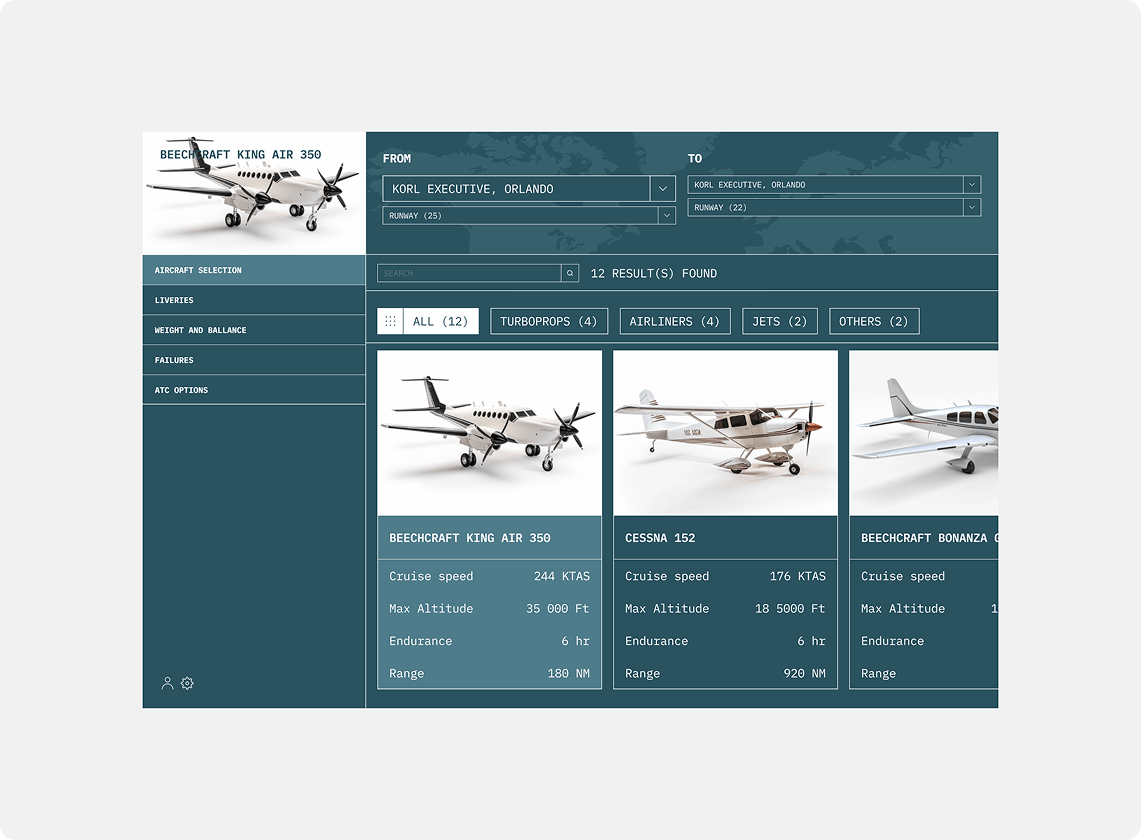The height and width of the screenshot is (840, 1141).
Task: Filter by Turboprops (4)
Action: (x=549, y=321)
